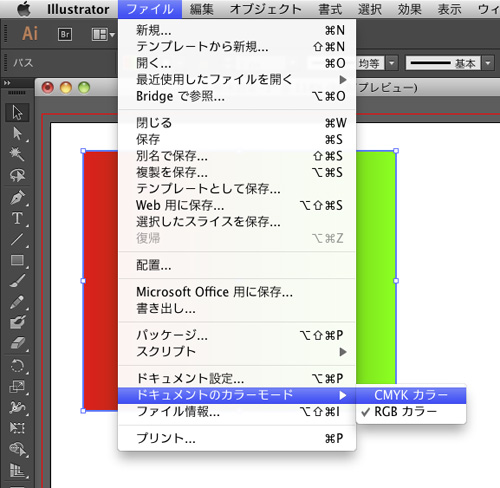Choose パッケージ... menu item
Viewport: 500px width, 488px height.
[x=237, y=335]
